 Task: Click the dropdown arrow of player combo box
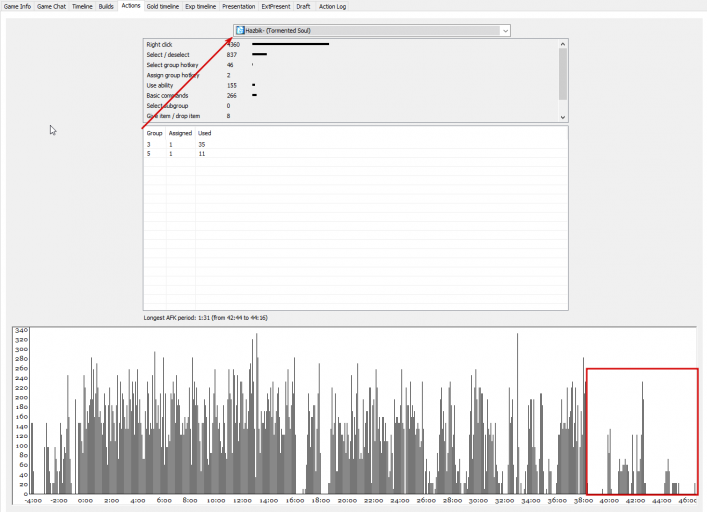coord(505,31)
